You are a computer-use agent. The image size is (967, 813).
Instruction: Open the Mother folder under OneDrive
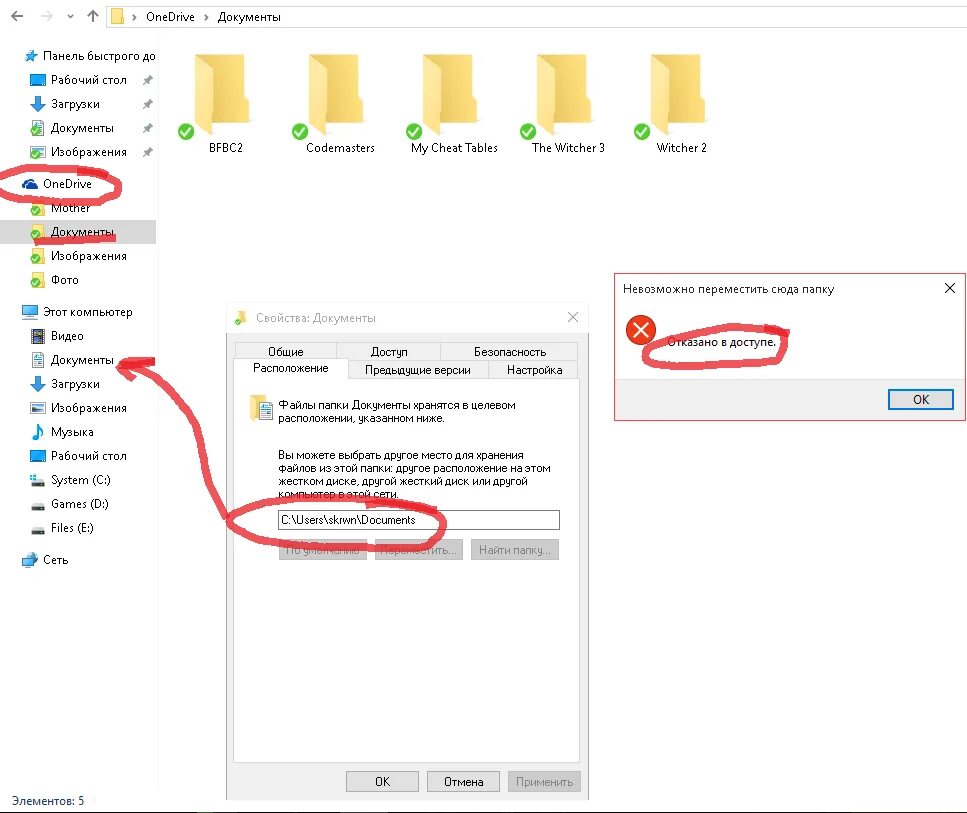(70, 208)
